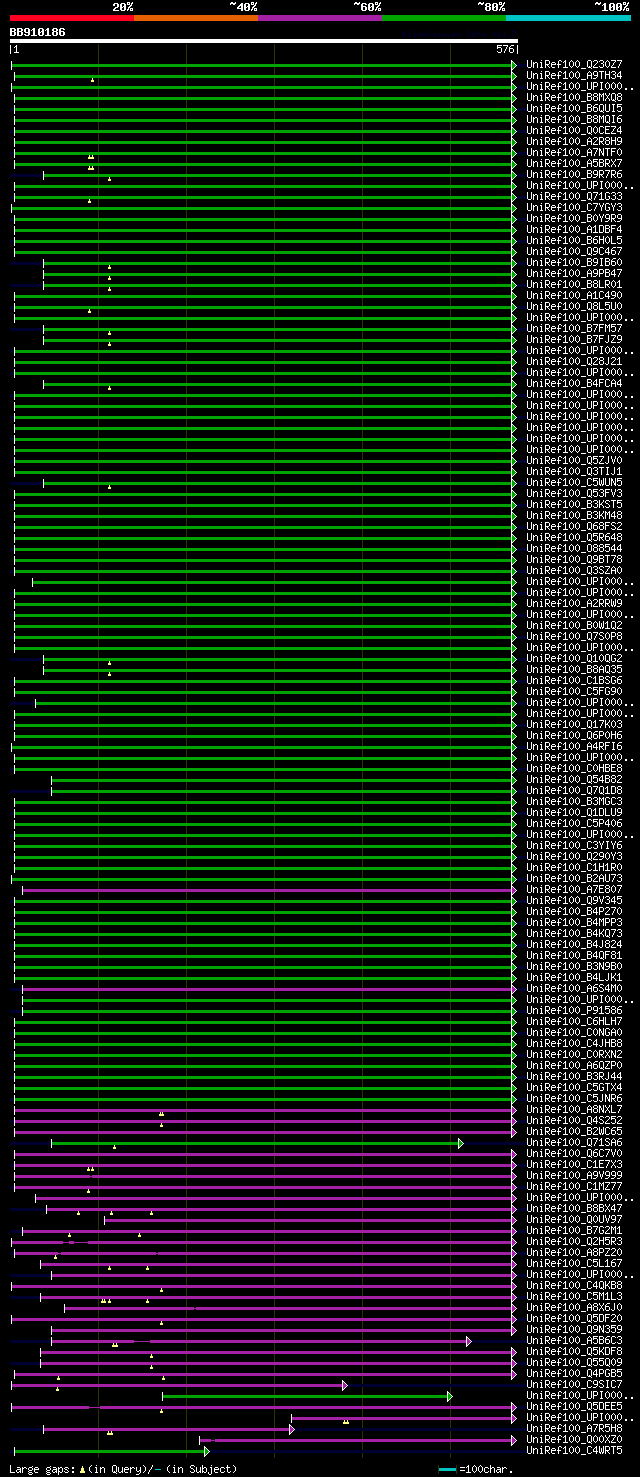640x1477 pixels.
Task: Select the label UniRef100_A2RRW9
Action: click(x=574, y=603)
